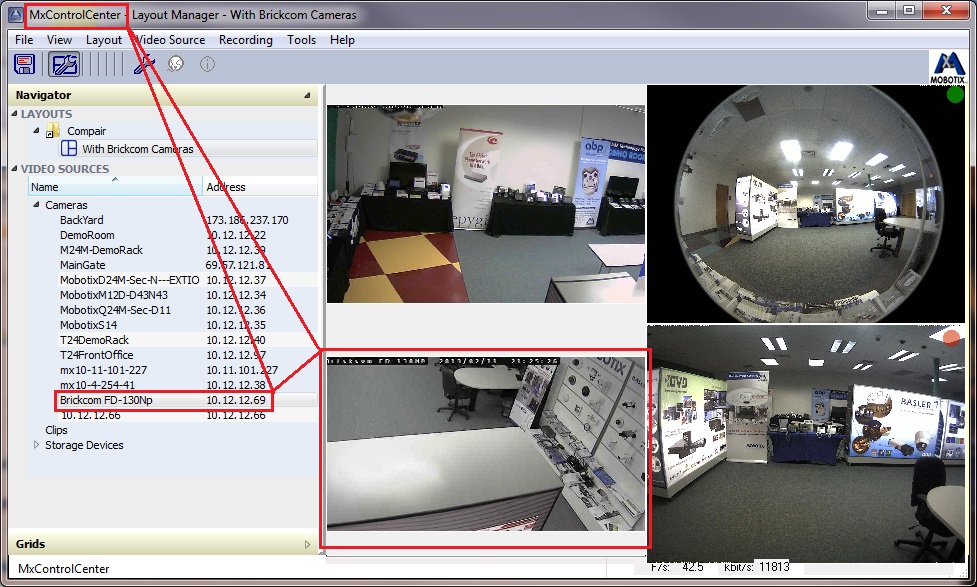Sort by the Name column header

pyautogui.click(x=115, y=187)
